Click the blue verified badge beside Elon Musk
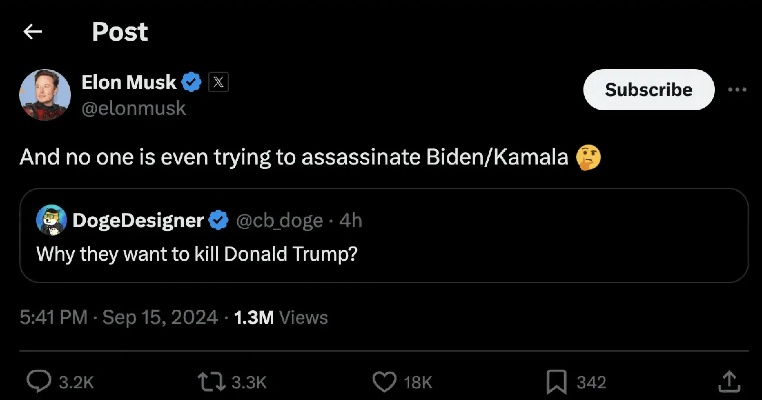762x400 pixels. pos(193,83)
